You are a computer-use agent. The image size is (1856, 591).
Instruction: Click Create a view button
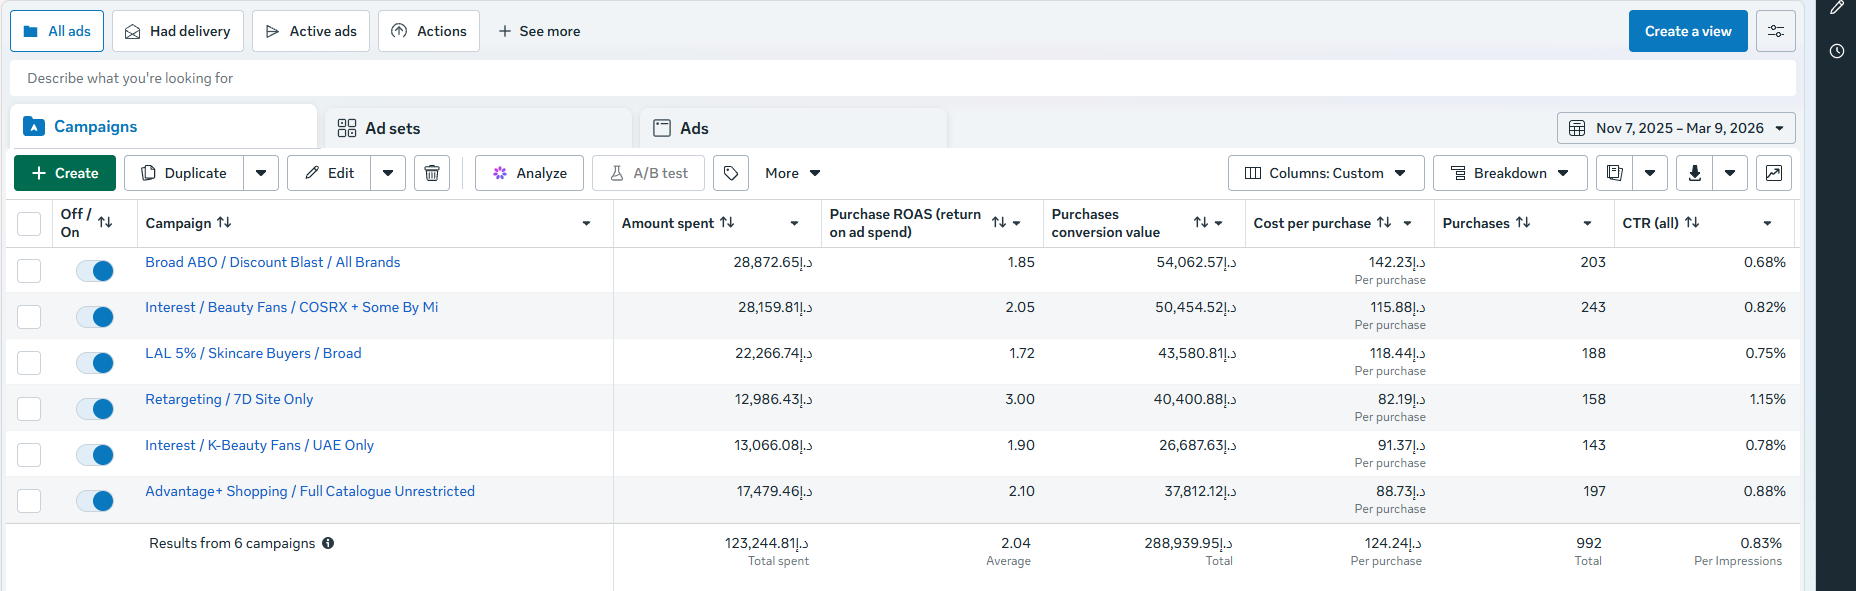coord(1688,31)
